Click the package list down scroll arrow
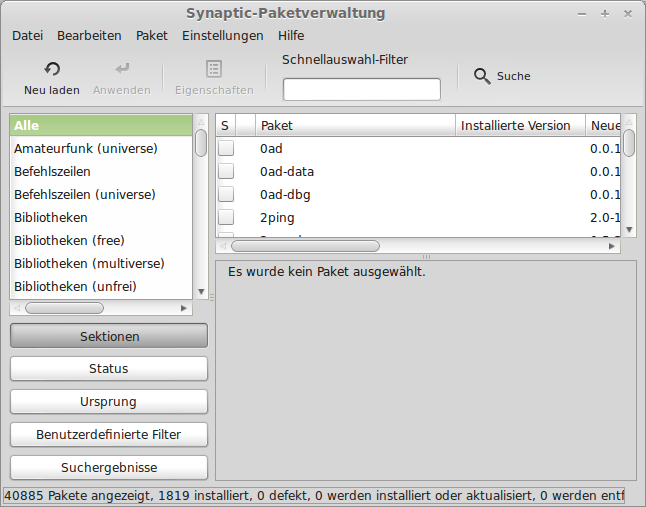This screenshot has width=646, height=507. pos(629,230)
